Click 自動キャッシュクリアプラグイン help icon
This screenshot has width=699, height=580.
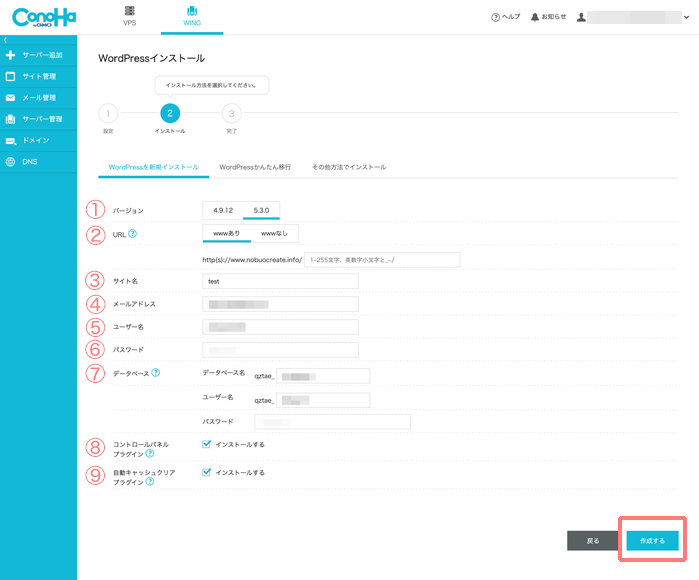click(x=150, y=481)
